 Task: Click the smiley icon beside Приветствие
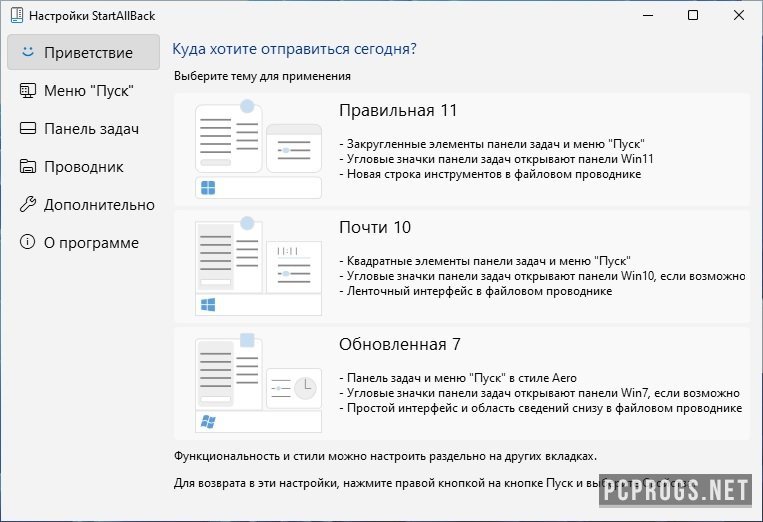point(27,52)
